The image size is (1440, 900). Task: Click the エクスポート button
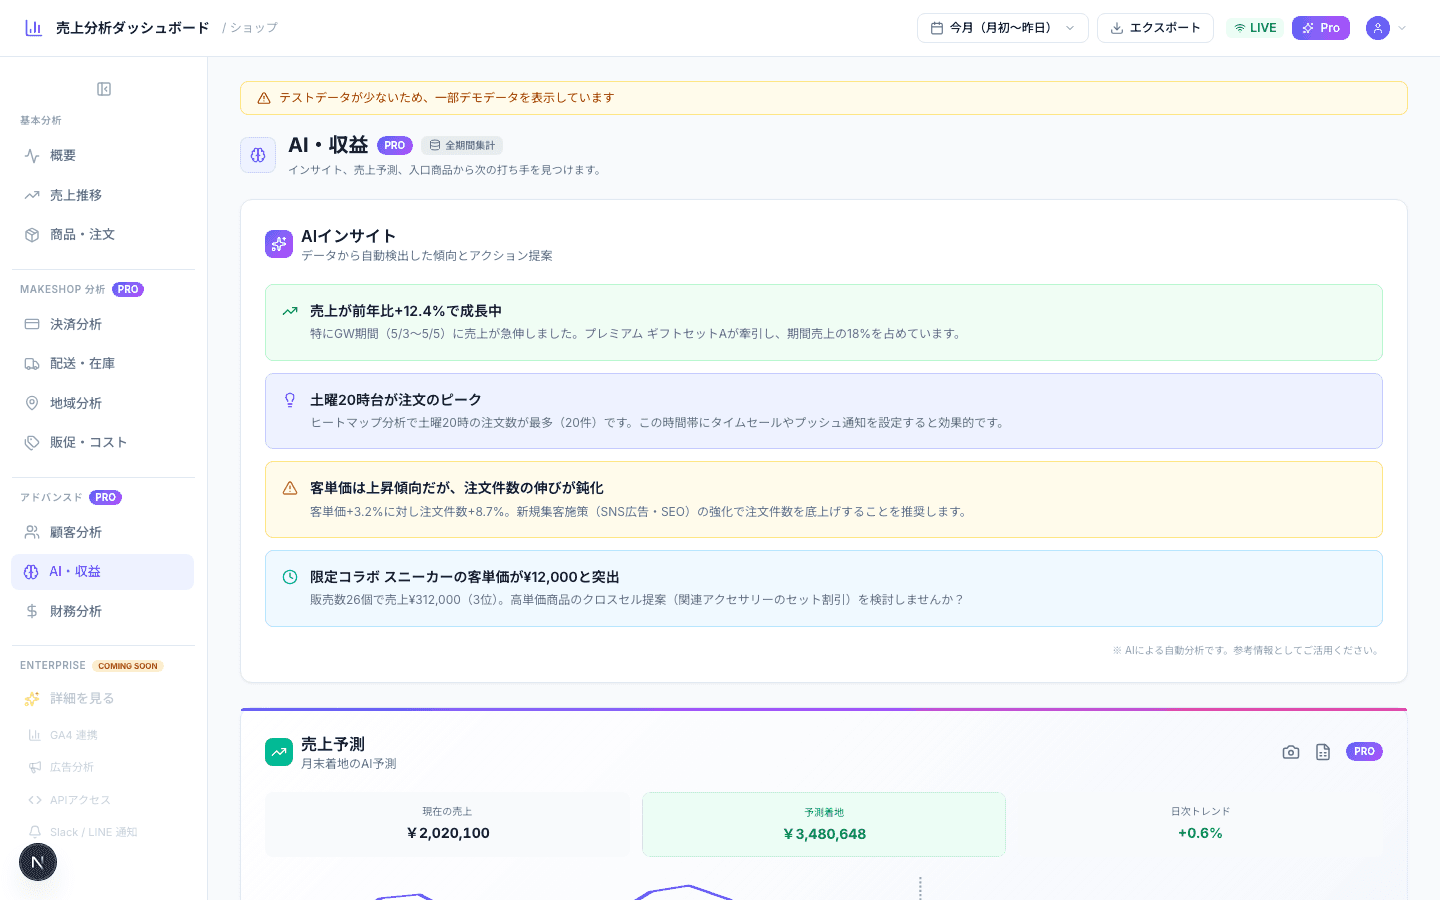[1155, 28]
